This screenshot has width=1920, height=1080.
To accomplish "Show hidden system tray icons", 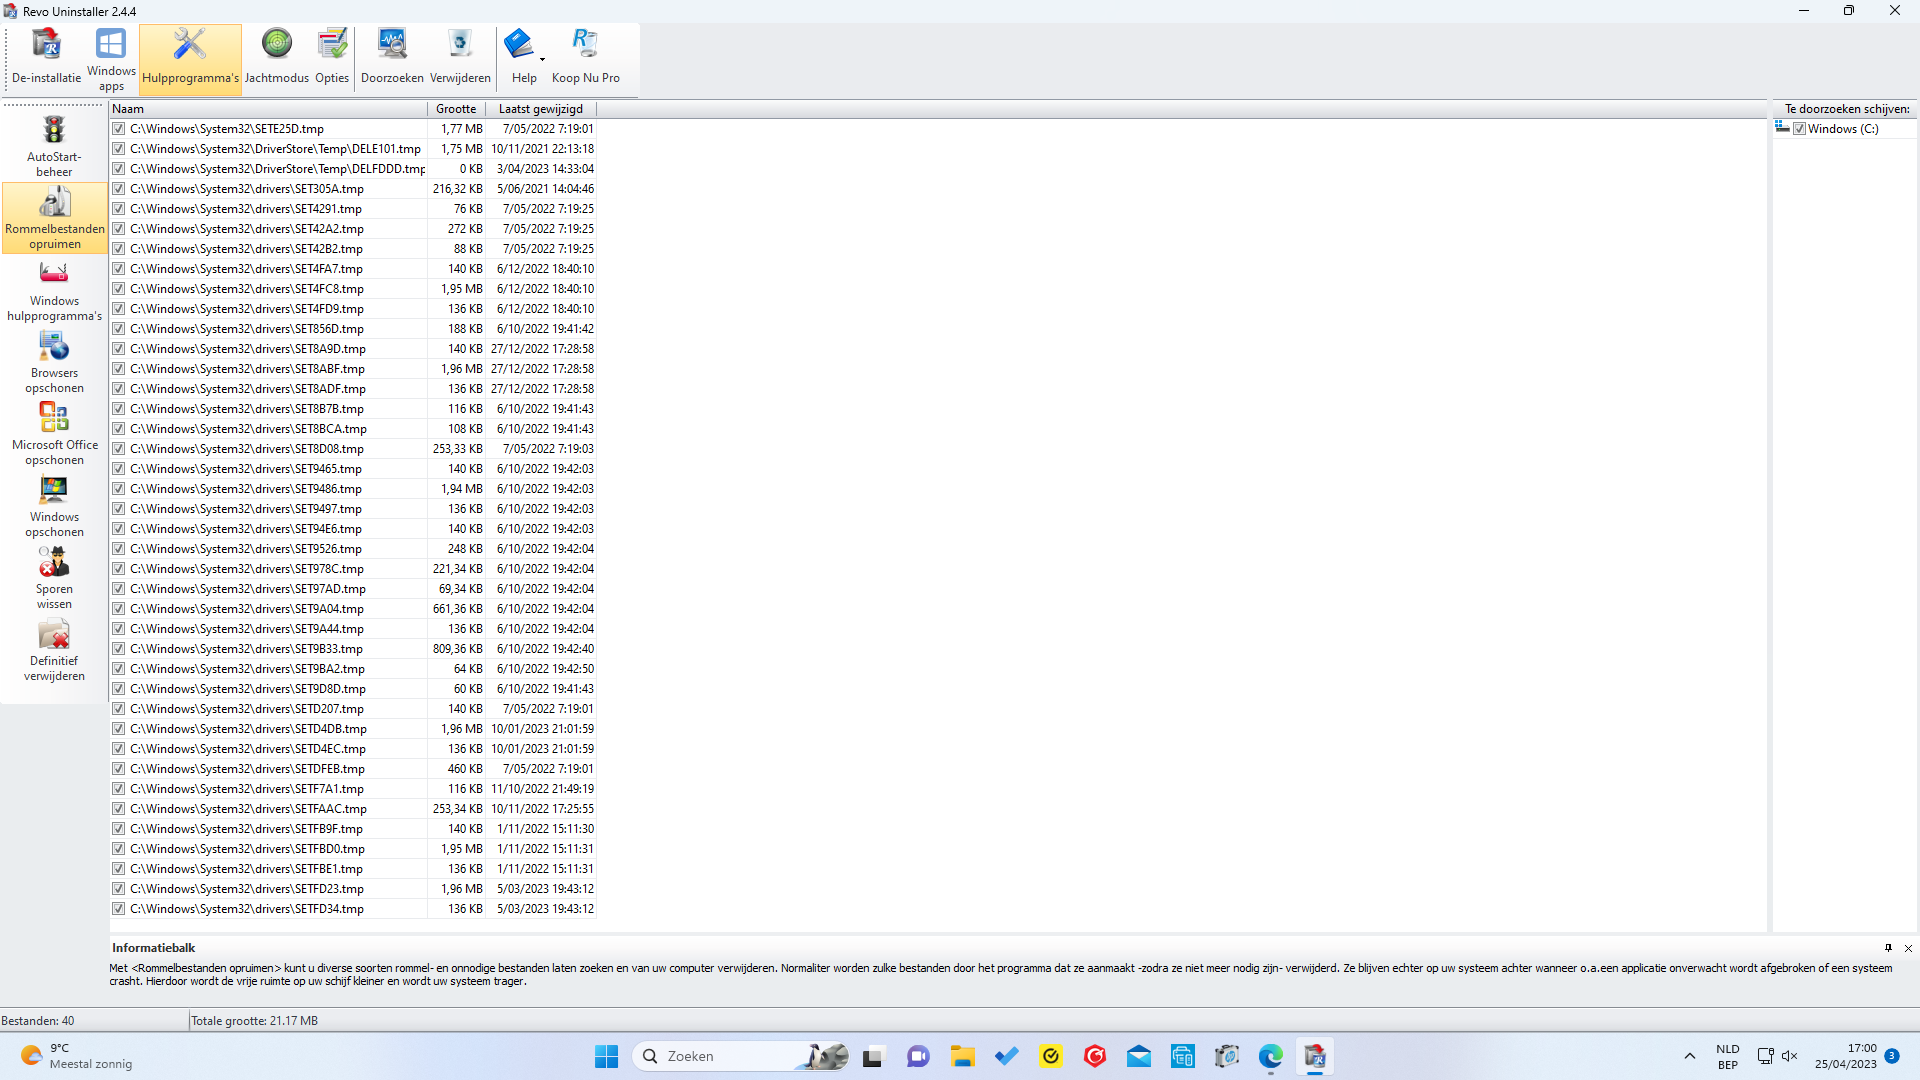I will 1689,1056.
